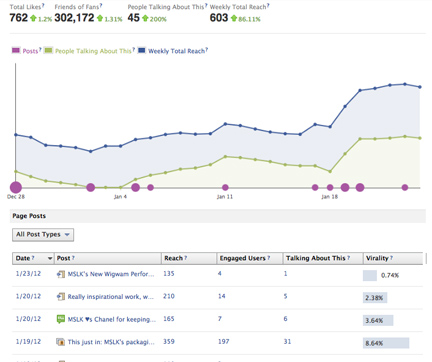Click the sort arrow in the Date column

tap(50, 258)
